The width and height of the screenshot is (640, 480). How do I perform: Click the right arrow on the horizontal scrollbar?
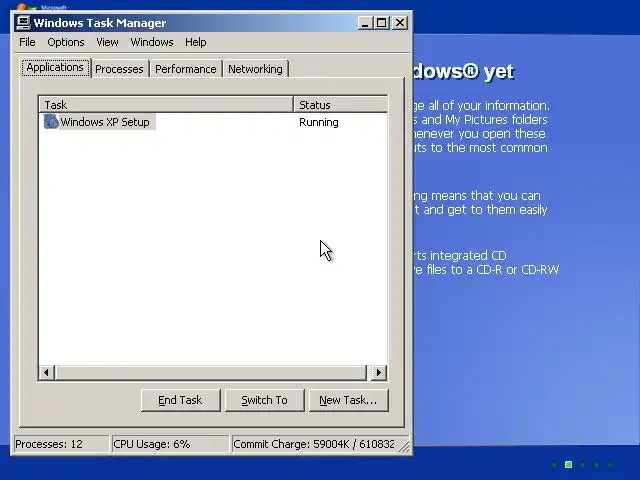[x=378, y=372]
